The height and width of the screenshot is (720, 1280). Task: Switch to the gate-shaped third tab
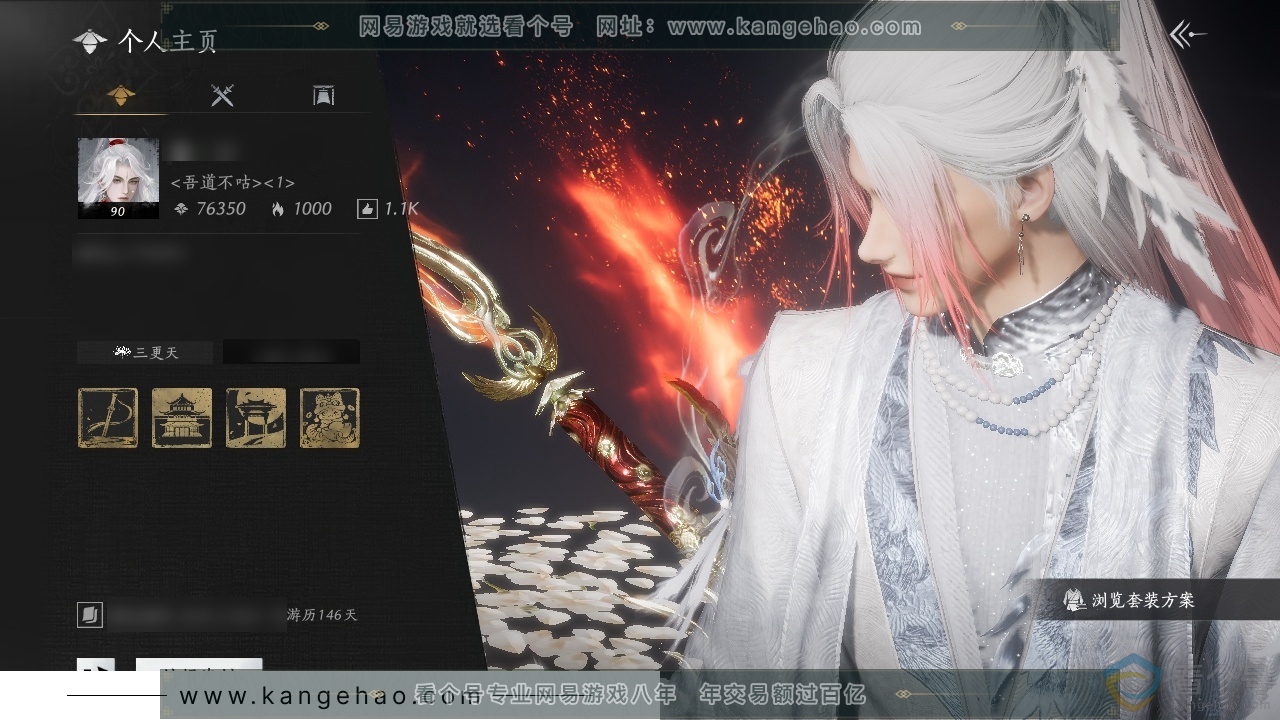(x=323, y=95)
